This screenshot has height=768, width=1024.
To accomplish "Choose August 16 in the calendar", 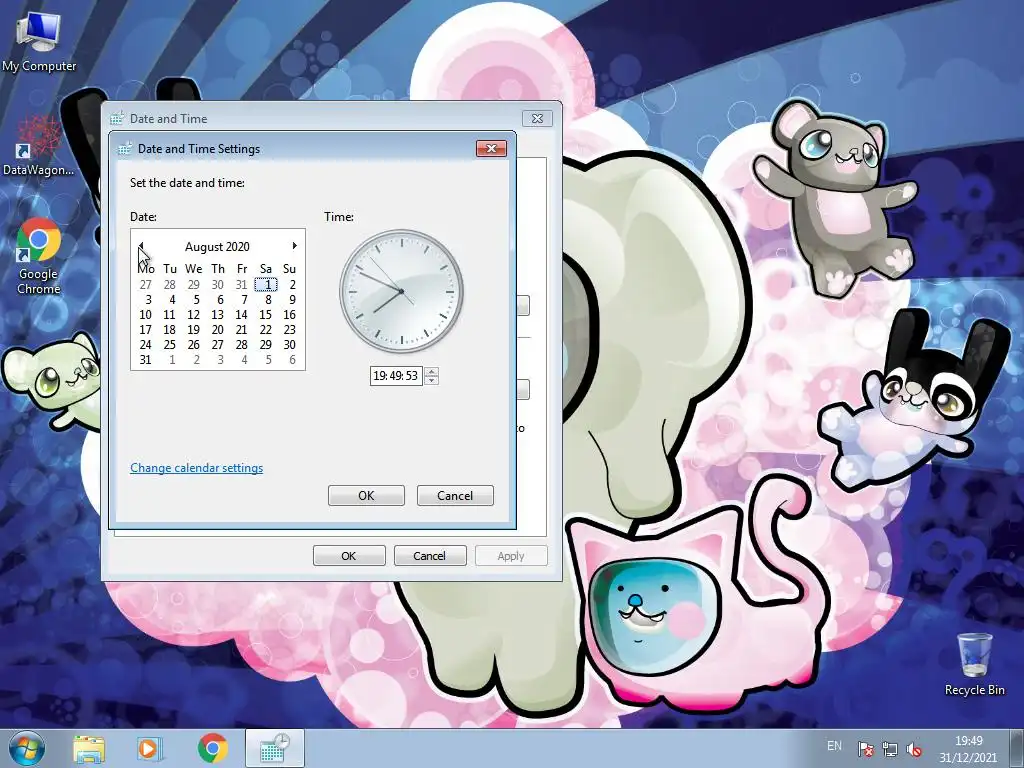I will click(x=290, y=315).
